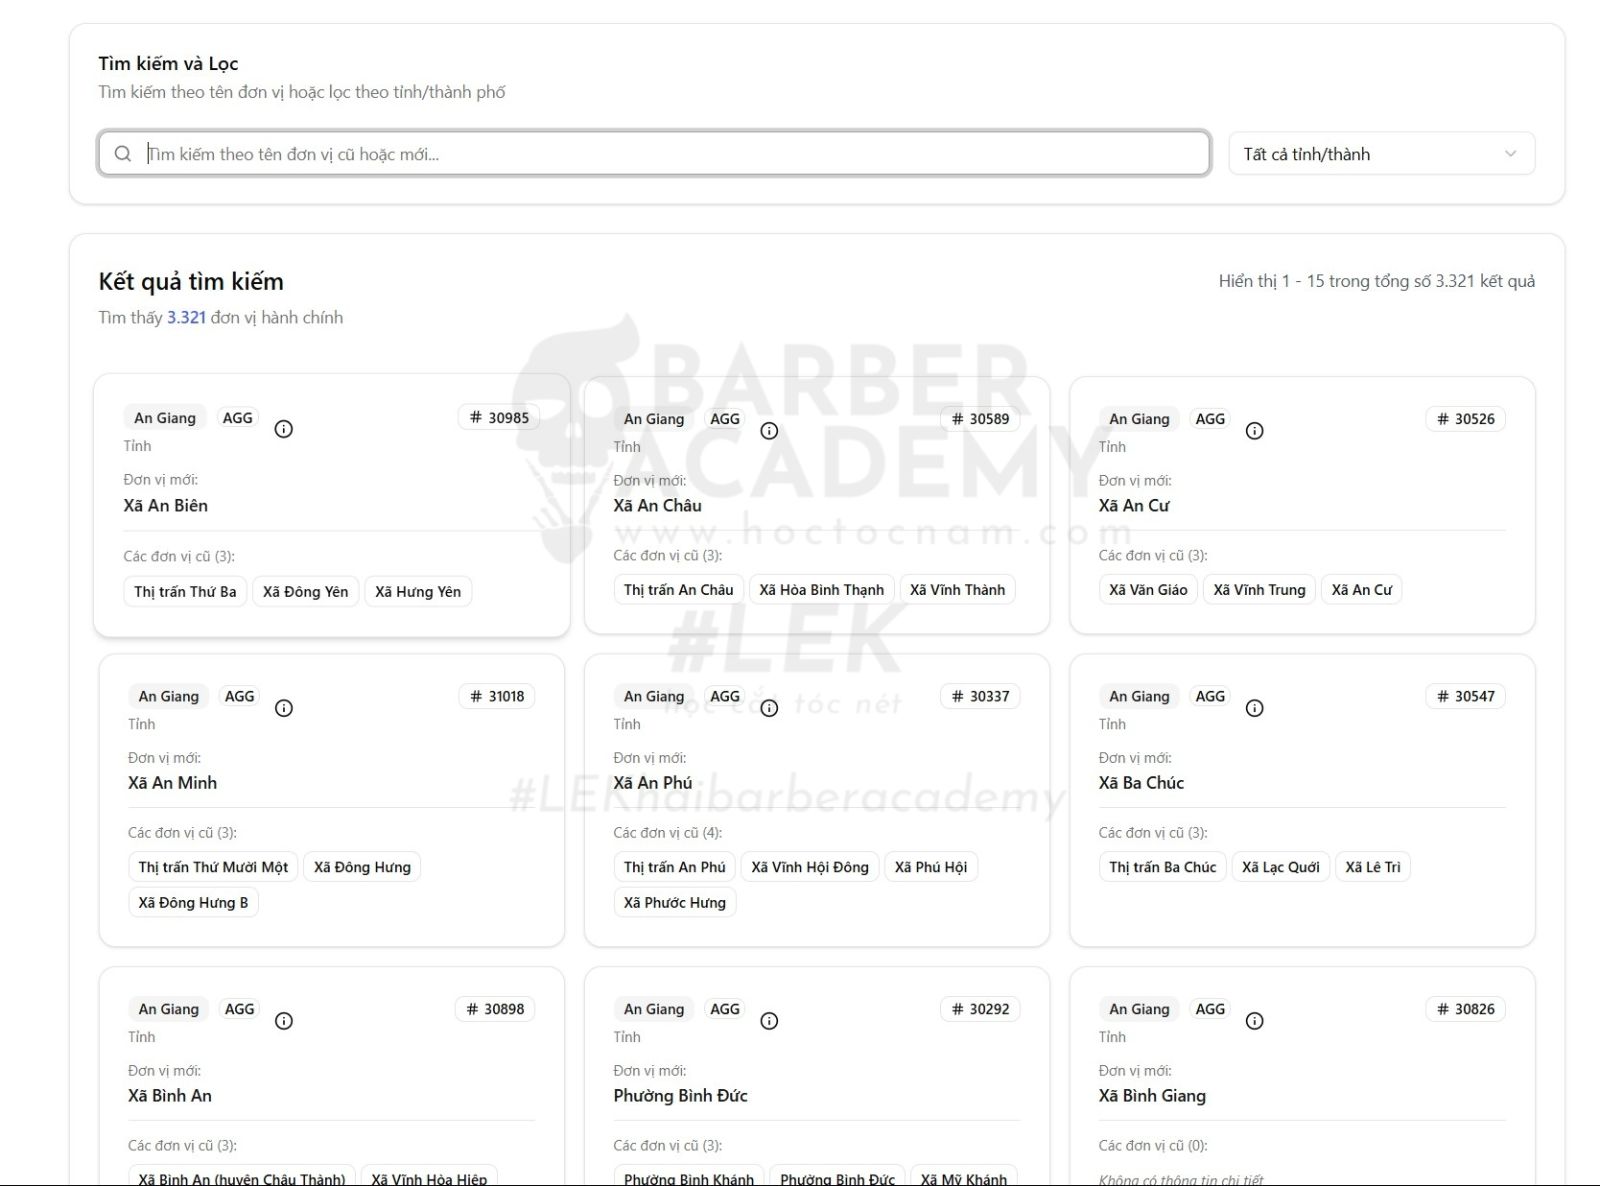The width and height of the screenshot is (1600, 1186).
Task: Click AGG badge on Xã An Phú card
Action: 725,696
